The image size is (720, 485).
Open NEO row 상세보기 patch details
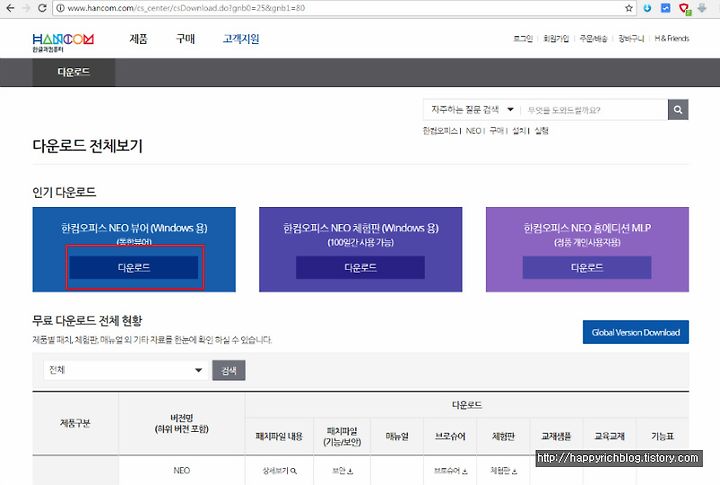click(280, 471)
